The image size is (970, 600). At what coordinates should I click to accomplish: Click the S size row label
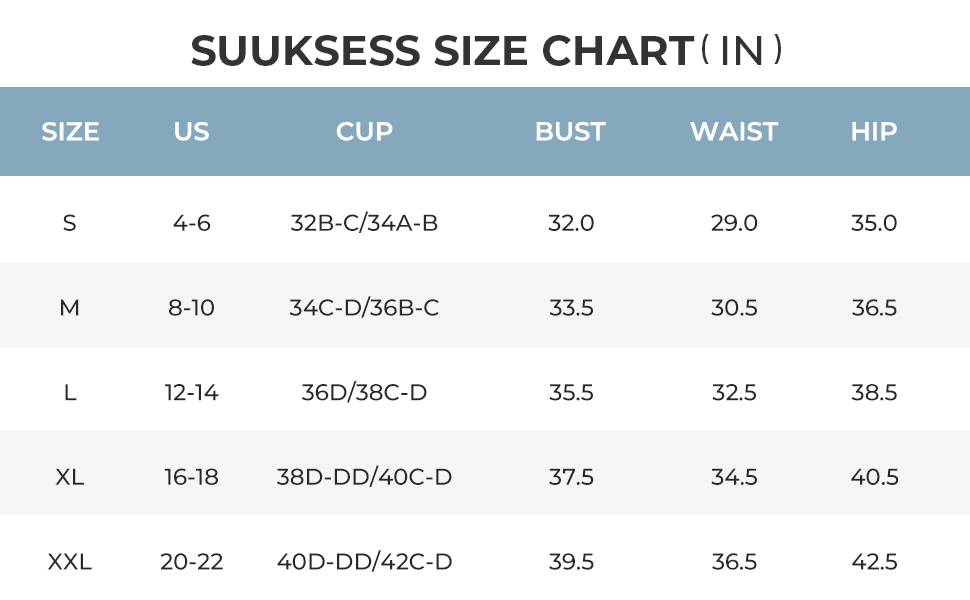pyautogui.click(x=69, y=223)
